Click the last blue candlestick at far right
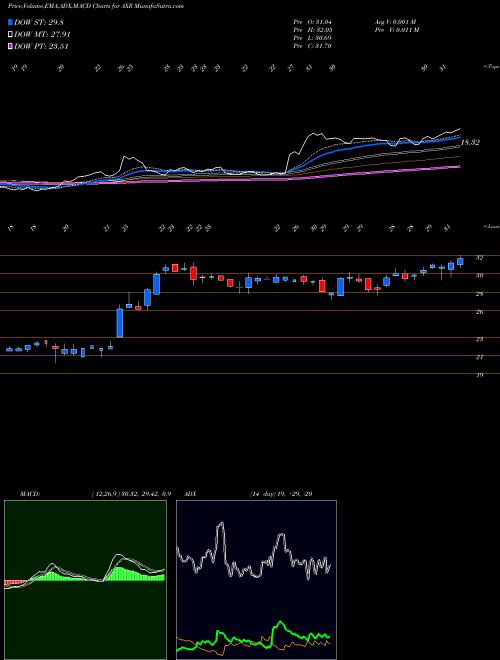The image size is (500, 660). point(460,262)
